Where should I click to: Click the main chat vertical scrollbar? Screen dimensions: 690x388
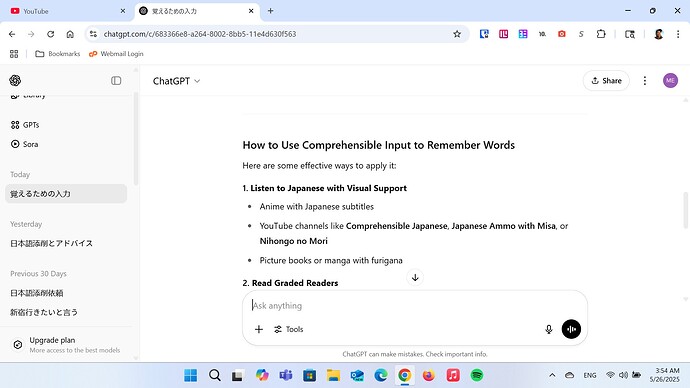(x=685, y=210)
